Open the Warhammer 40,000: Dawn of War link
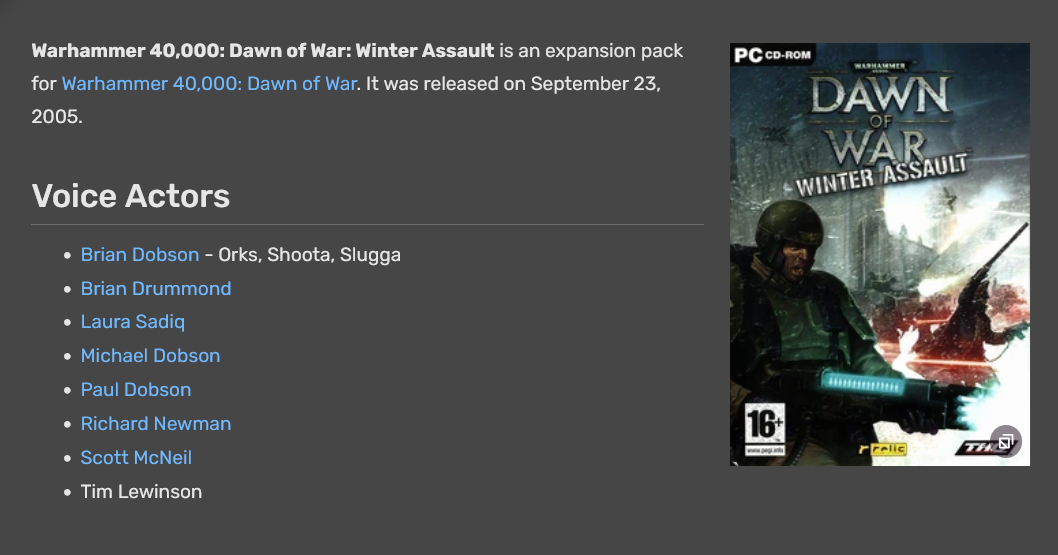This screenshot has height=555, width=1058. point(209,84)
